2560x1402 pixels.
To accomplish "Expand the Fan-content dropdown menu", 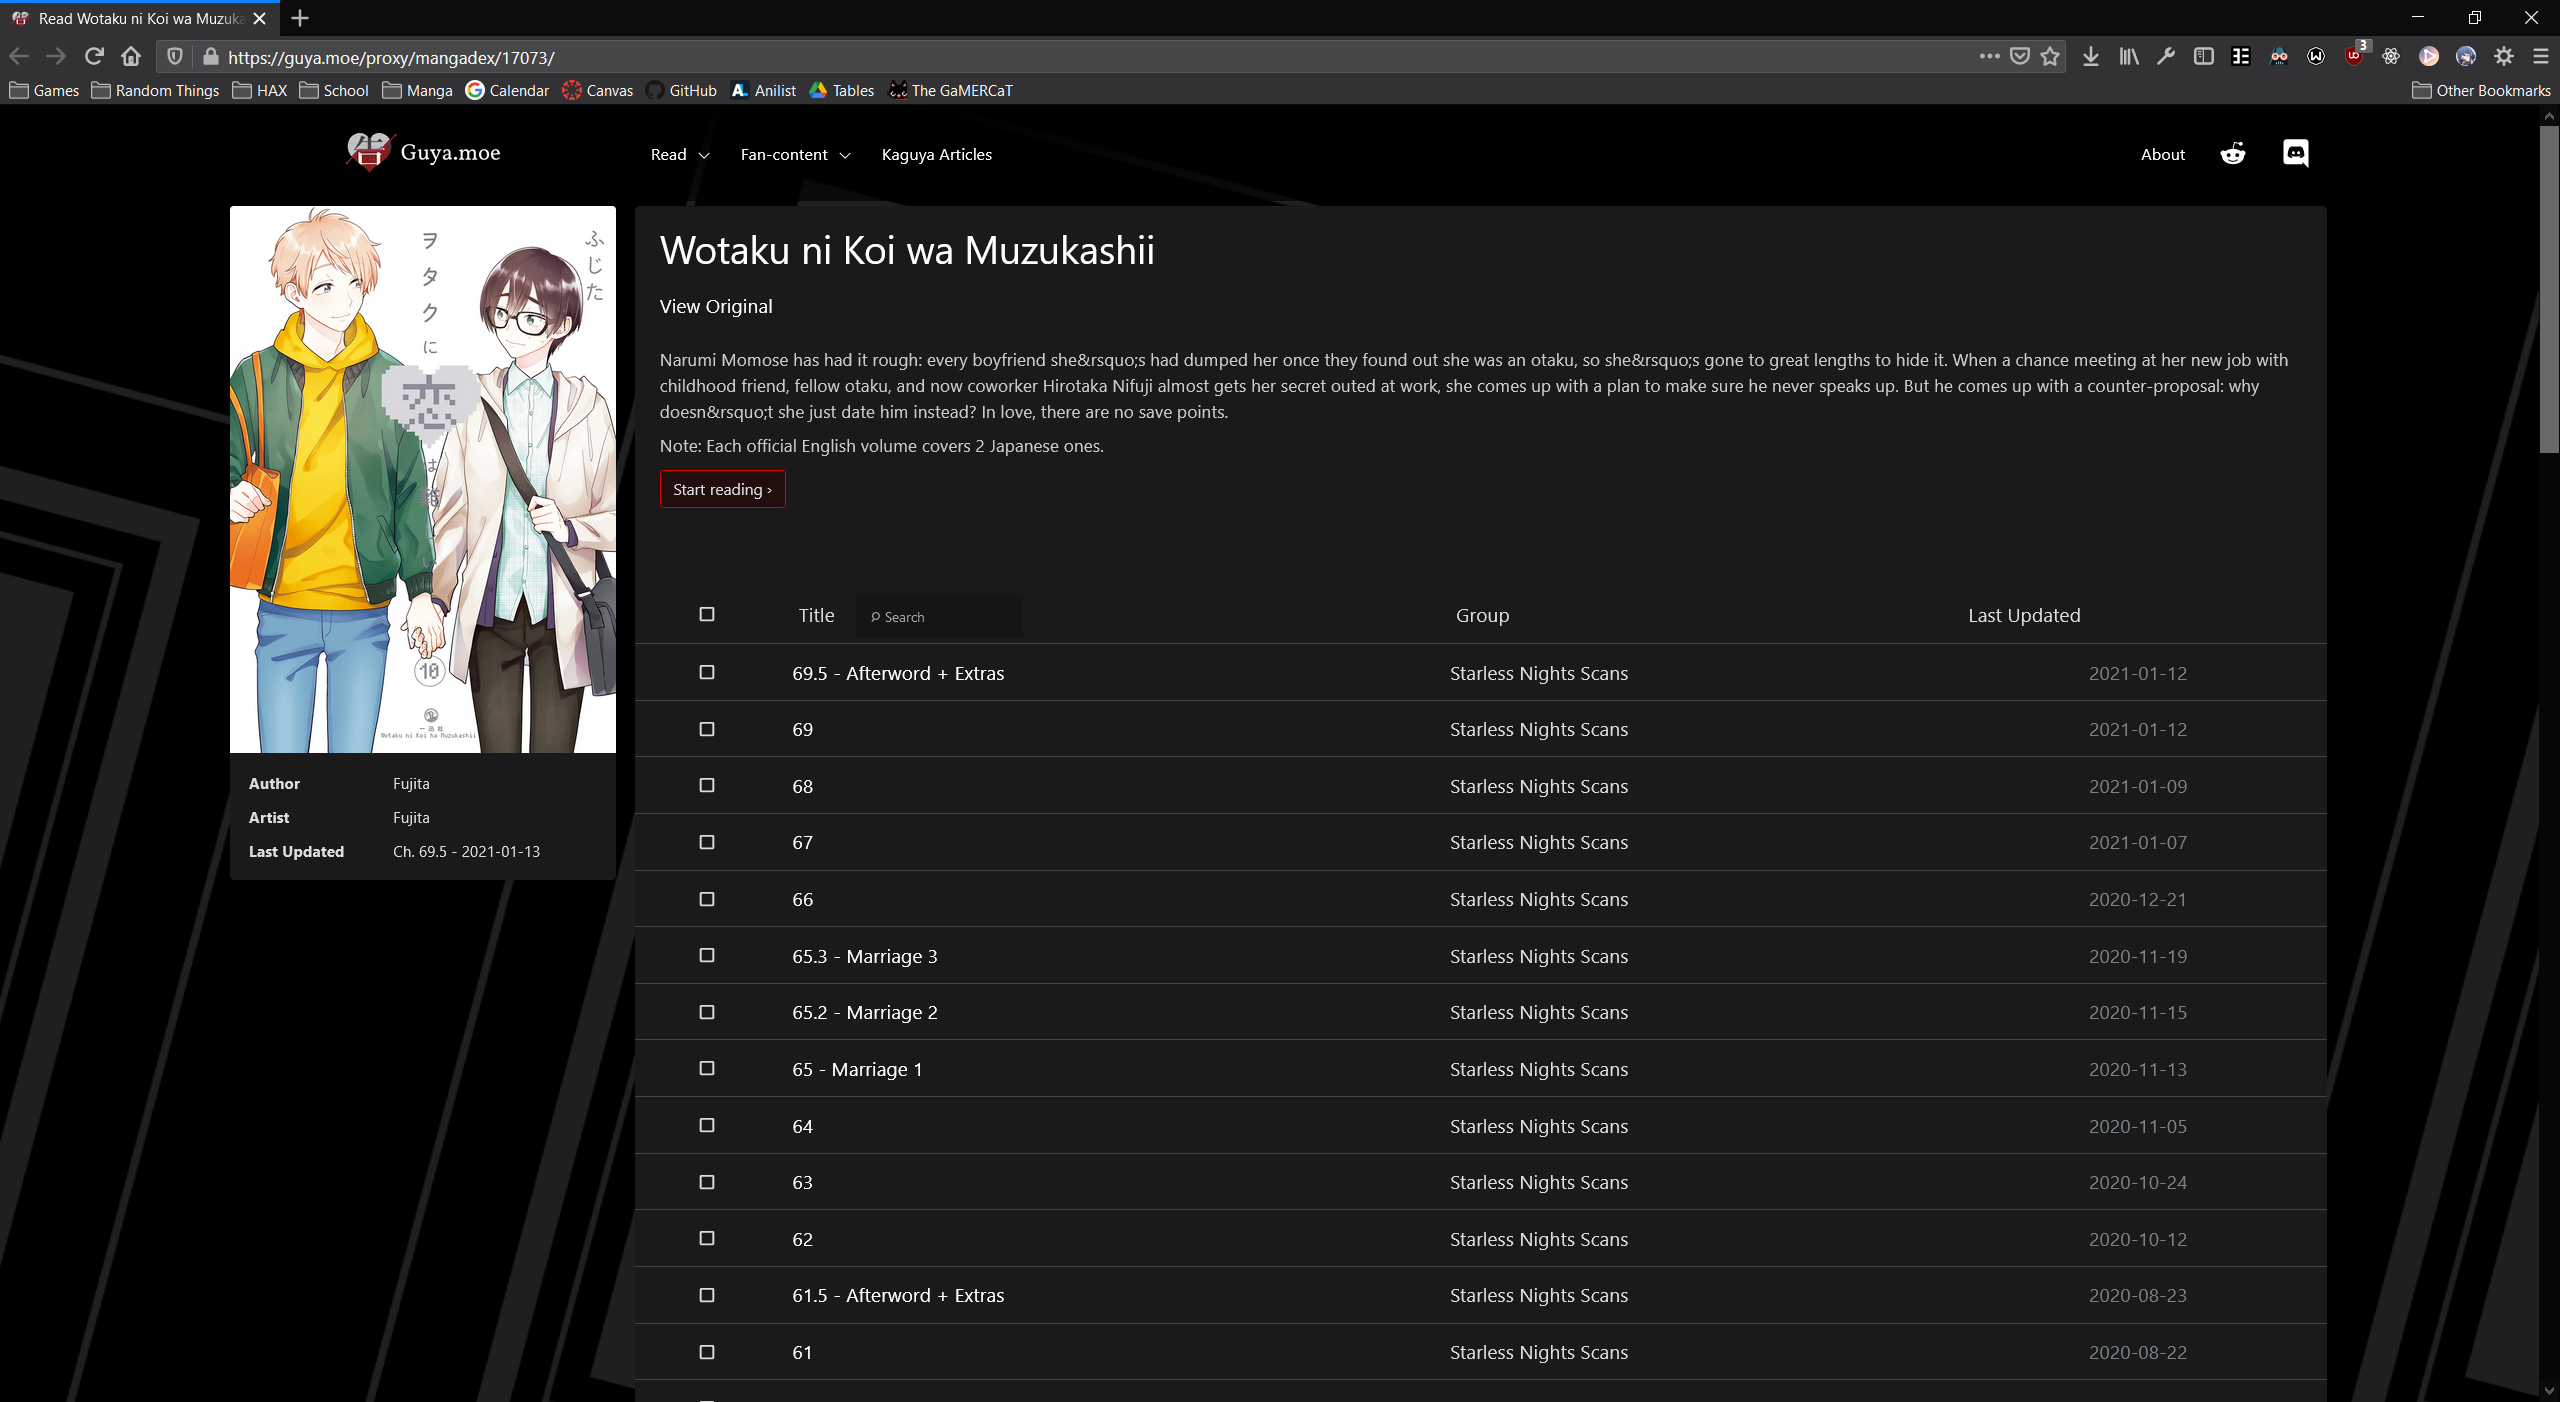I will 794,155.
